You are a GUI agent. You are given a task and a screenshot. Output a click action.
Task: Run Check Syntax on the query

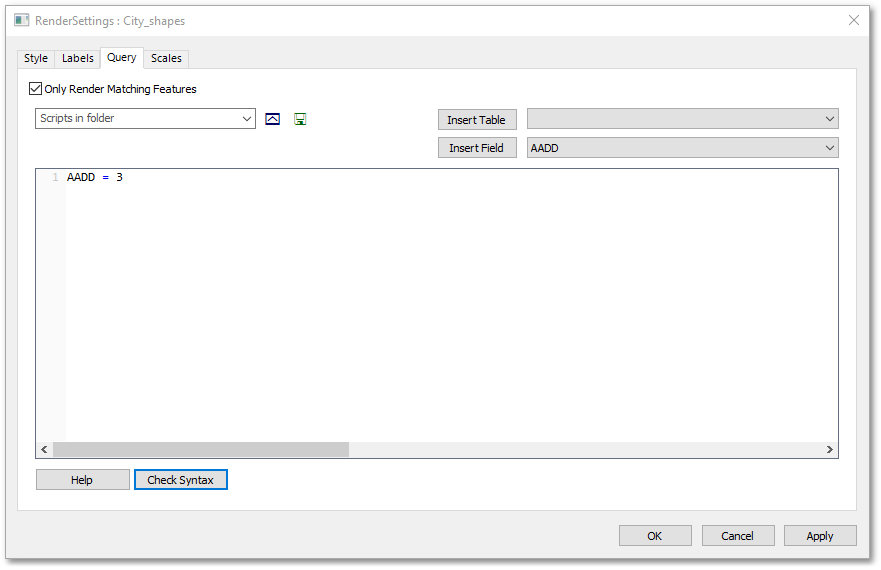click(181, 480)
